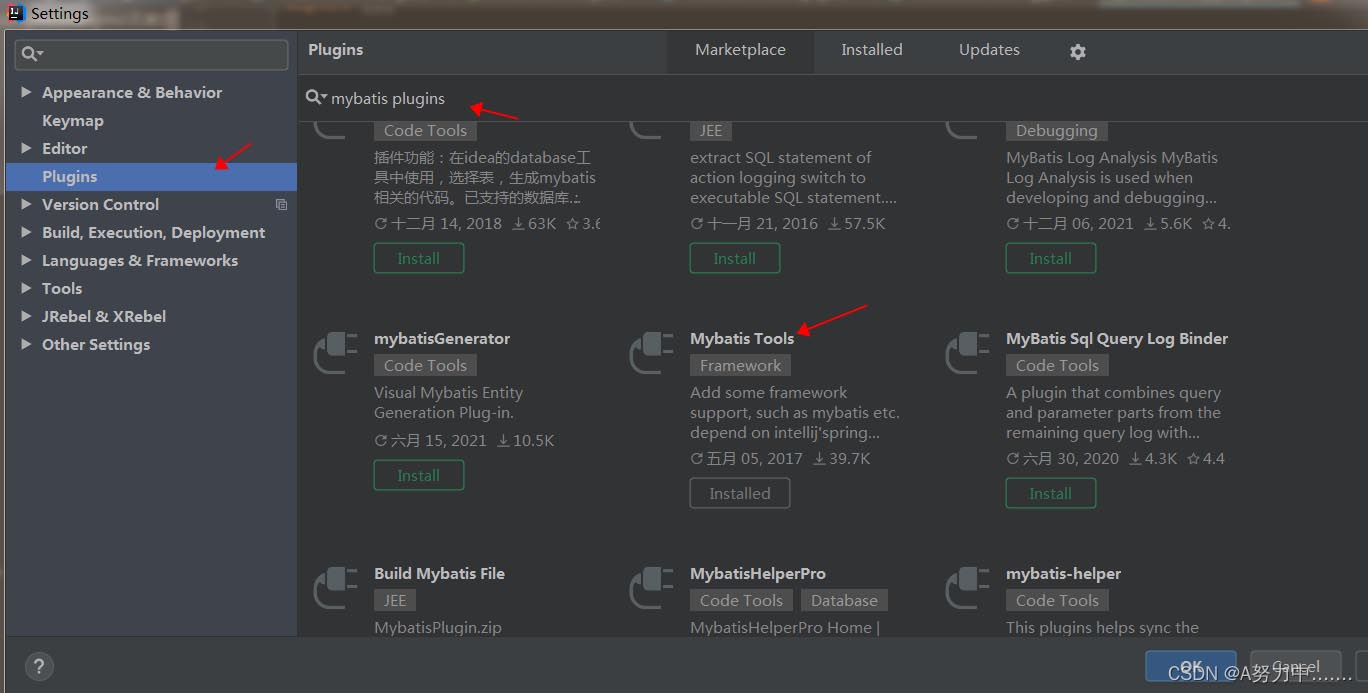Click the Version Control project-level icon
Screen dimensions: 1368x693
pos(281,204)
